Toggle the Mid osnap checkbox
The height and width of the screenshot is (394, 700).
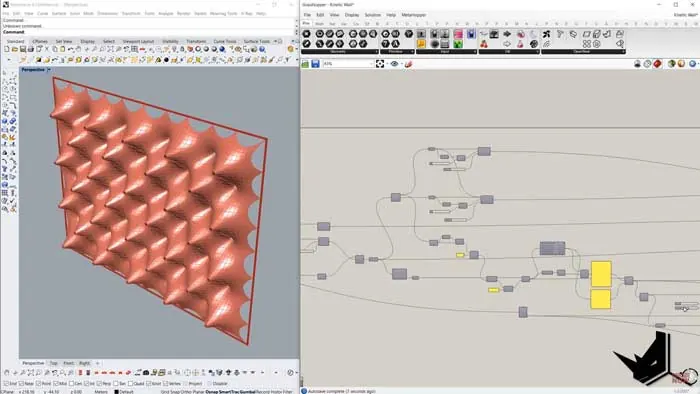point(55,384)
